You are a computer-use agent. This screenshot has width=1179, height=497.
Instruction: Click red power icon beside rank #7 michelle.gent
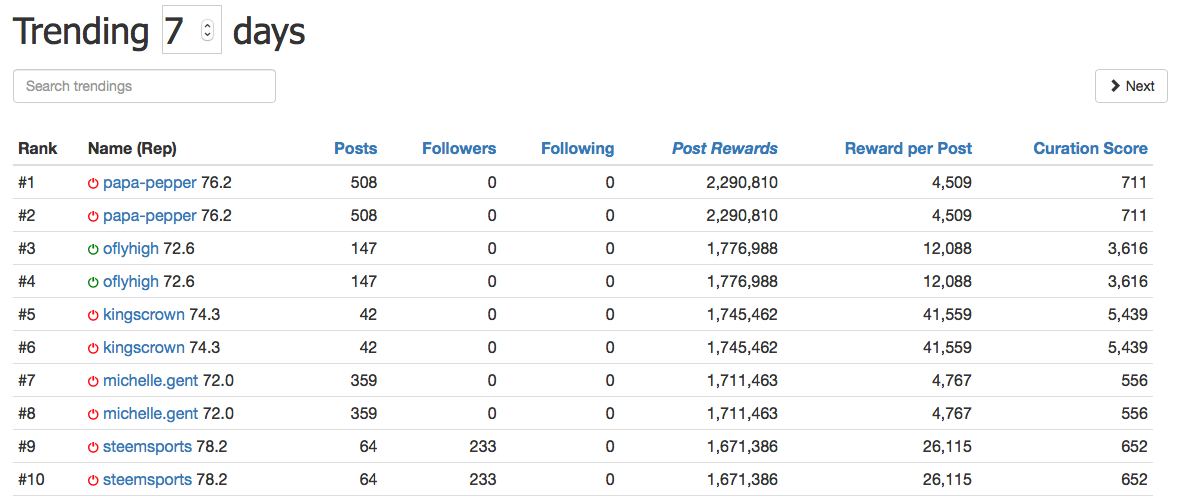tap(94, 381)
